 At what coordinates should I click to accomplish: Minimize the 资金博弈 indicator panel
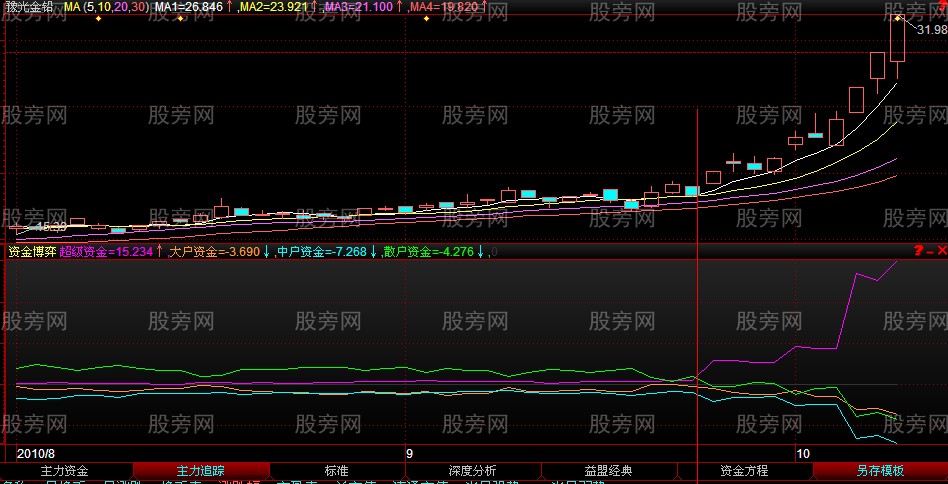[x=930, y=251]
